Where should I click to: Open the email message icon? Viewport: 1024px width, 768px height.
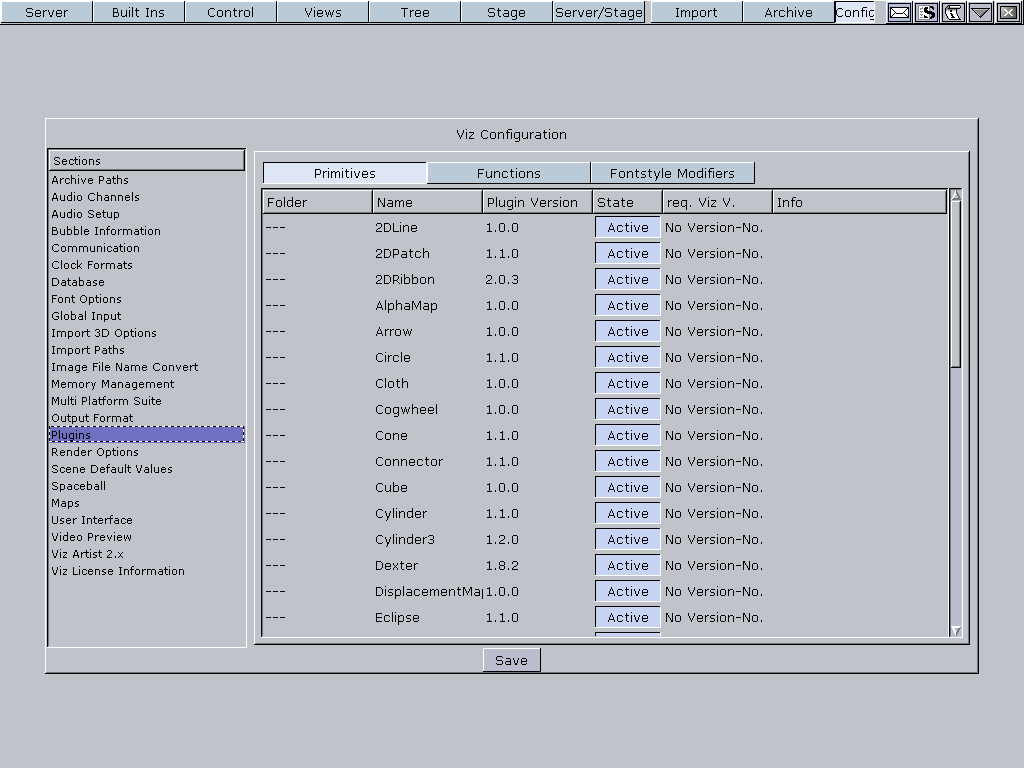(899, 13)
